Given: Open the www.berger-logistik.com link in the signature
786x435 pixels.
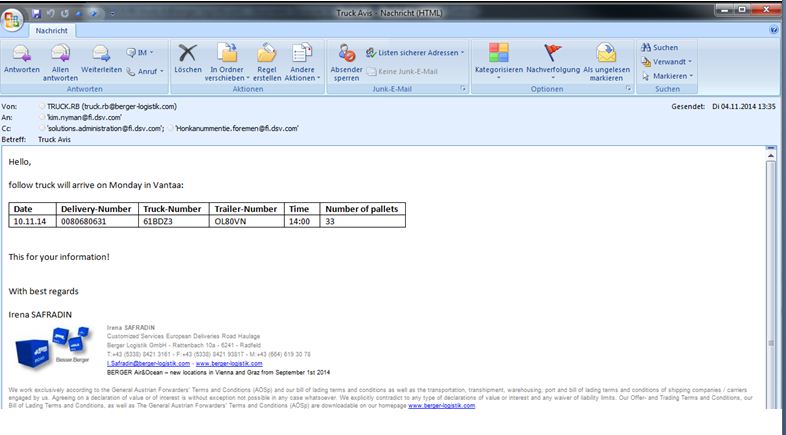Looking at the screenshot, I should coord(229,363).
